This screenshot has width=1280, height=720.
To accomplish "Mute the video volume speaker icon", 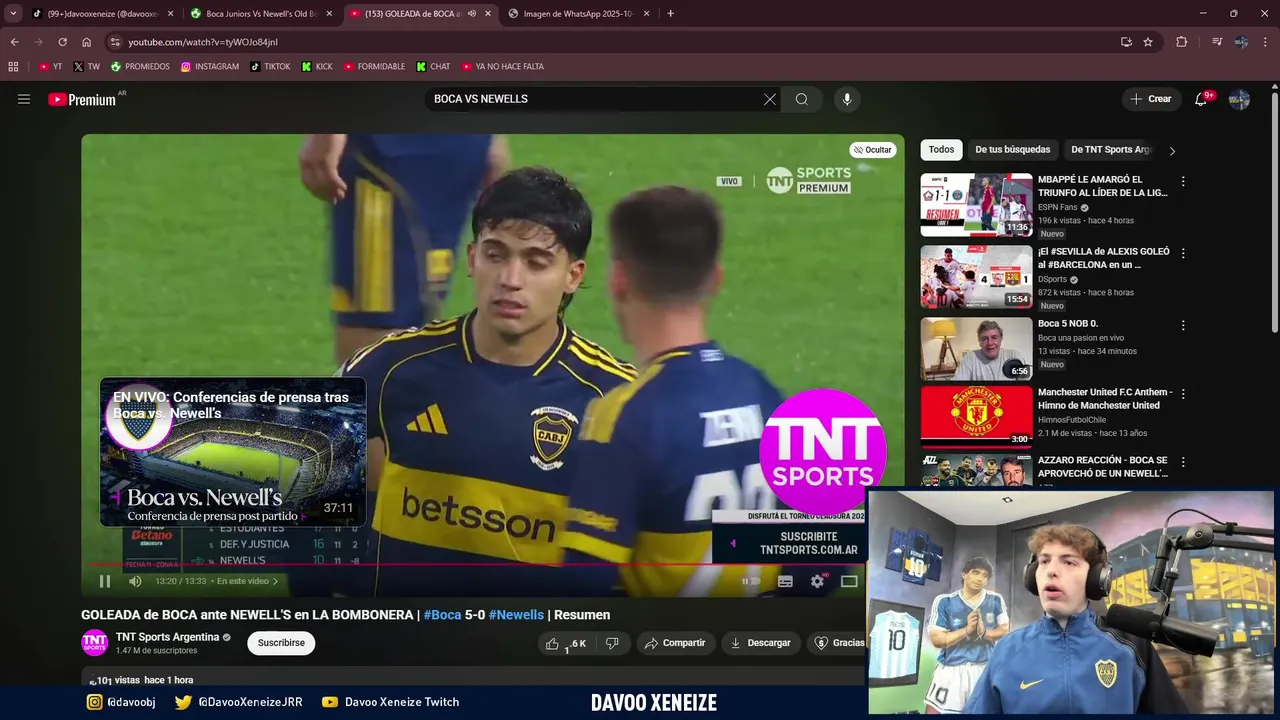I will (135, 581).
